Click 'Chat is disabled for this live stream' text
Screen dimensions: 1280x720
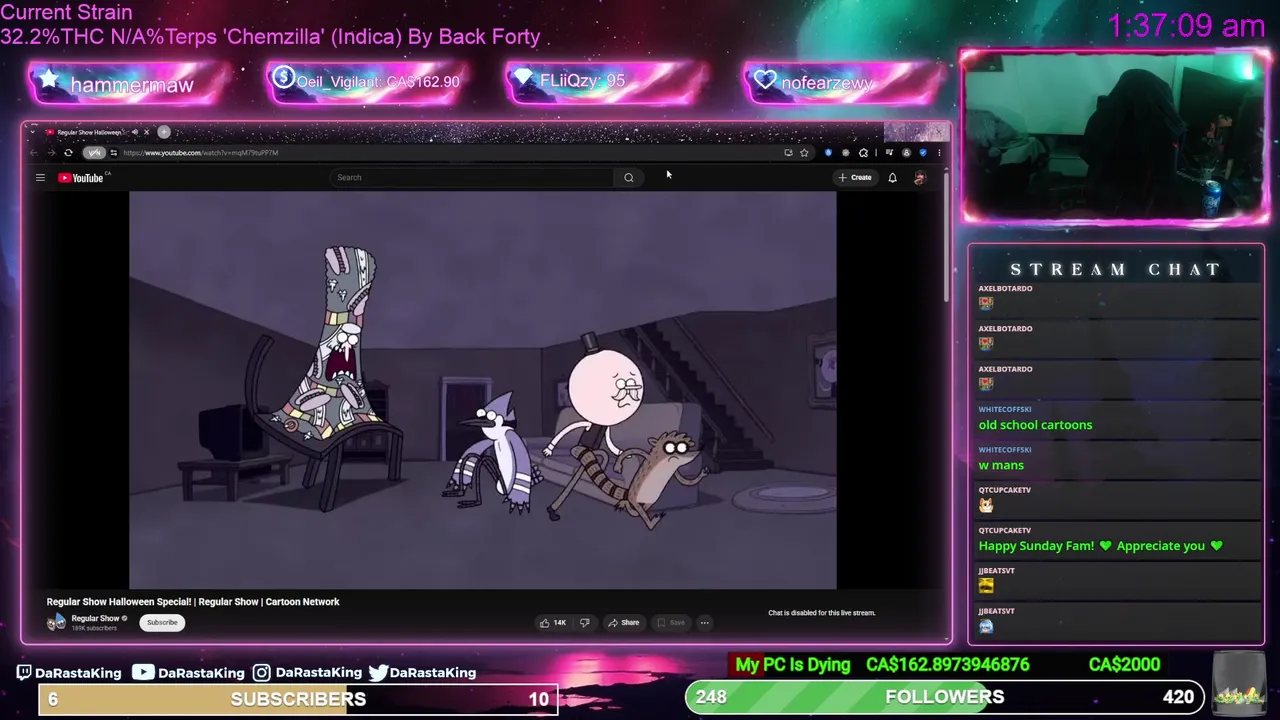821,613
